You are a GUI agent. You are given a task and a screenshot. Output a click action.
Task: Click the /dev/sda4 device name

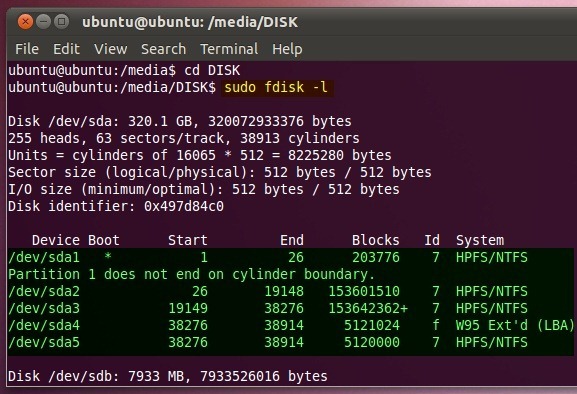[44, 325]
